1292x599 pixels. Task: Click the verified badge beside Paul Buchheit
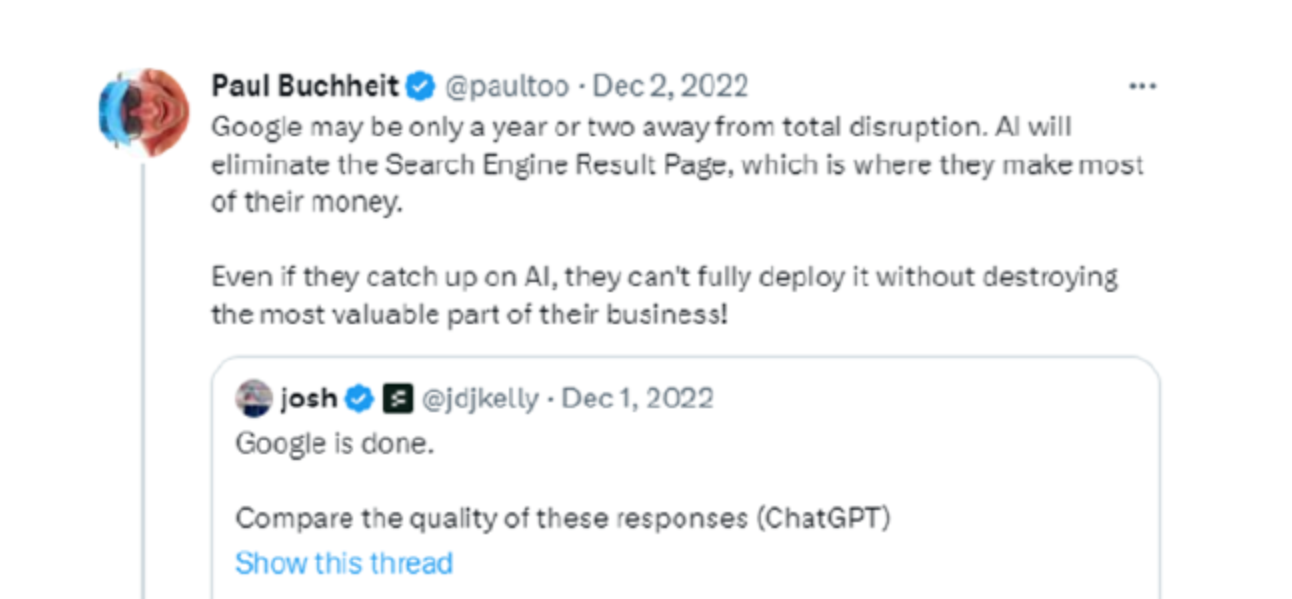coord(421,87)
